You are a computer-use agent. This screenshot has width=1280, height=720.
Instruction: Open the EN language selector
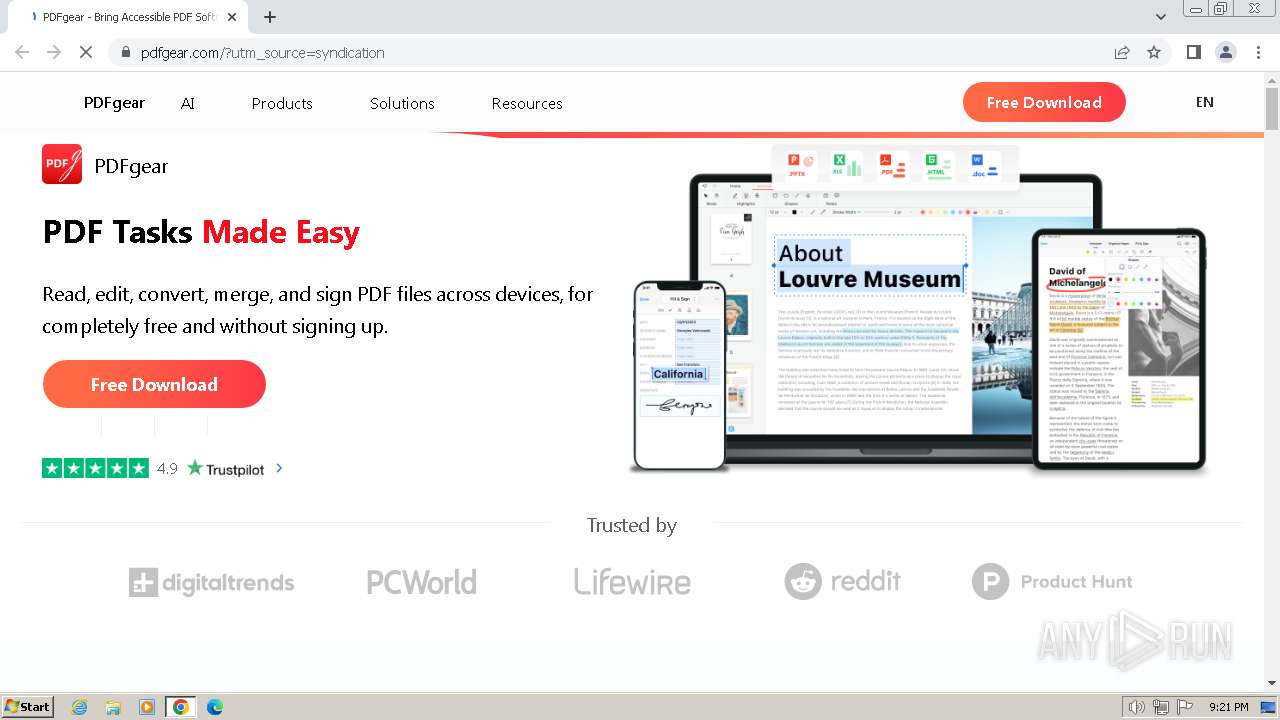tap(1204, 102)
